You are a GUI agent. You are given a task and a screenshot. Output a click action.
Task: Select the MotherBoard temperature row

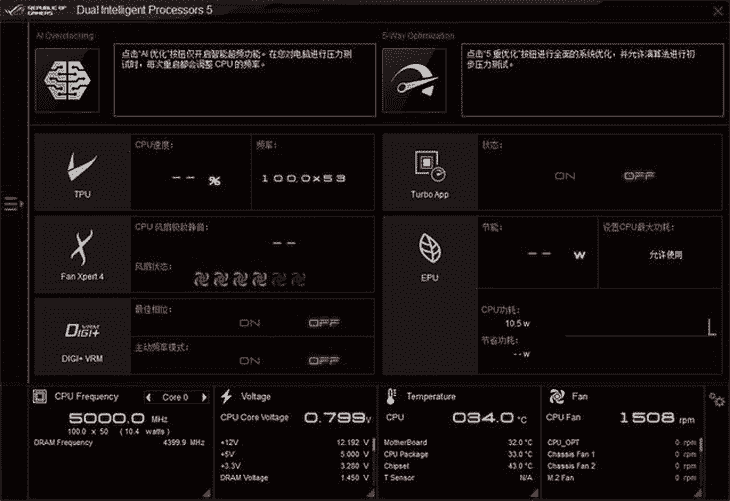tap(458, 442)
